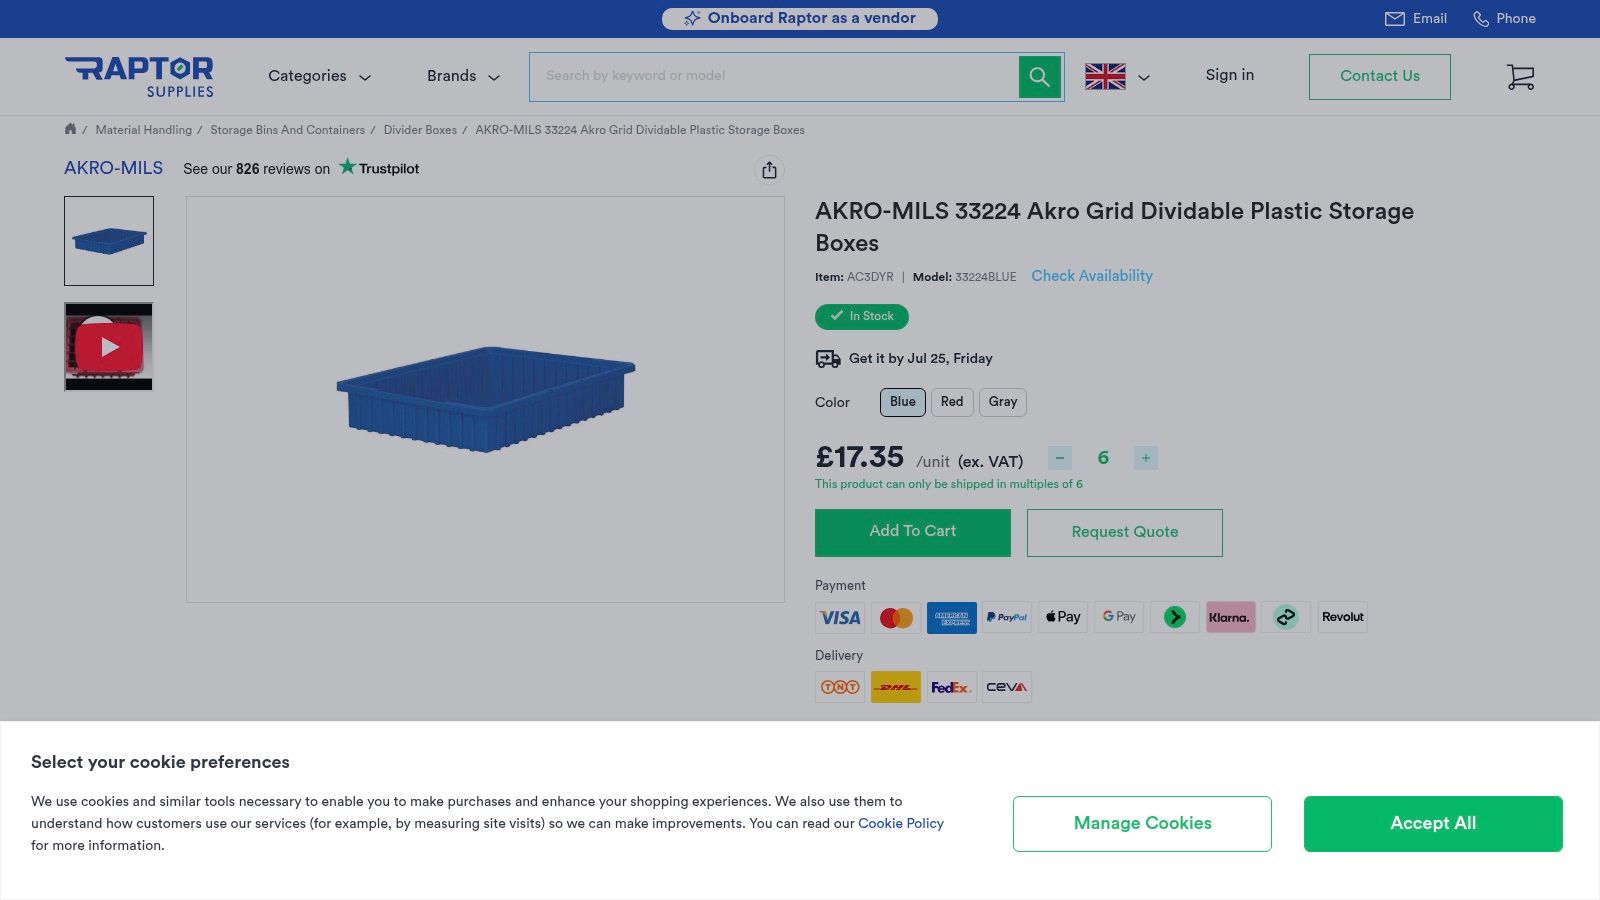The height and width of the screenshot is (900, 1600).
Task: Expand the Categories dropdown
Action: tap(319, 76)
